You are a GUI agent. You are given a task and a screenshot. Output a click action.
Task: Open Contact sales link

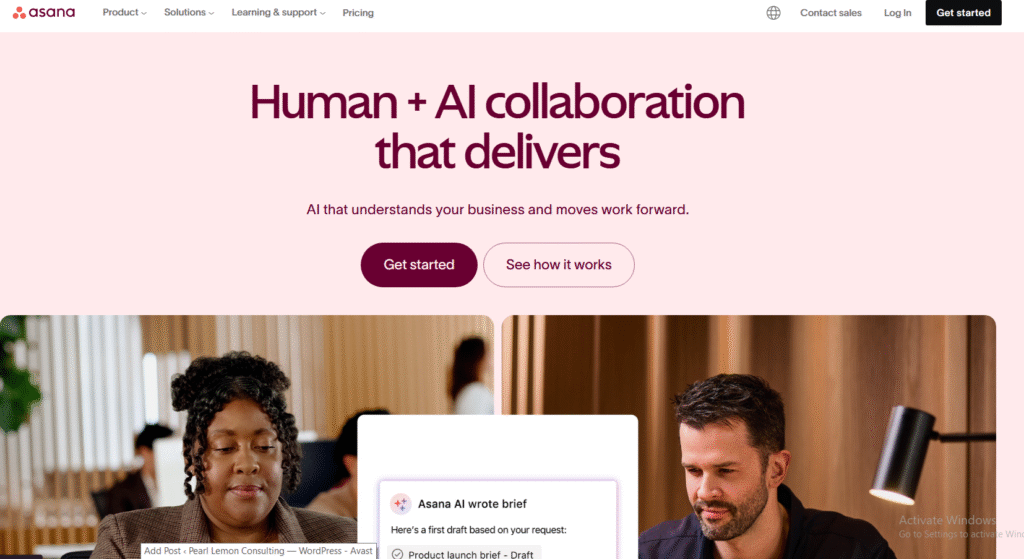point(831,12)
